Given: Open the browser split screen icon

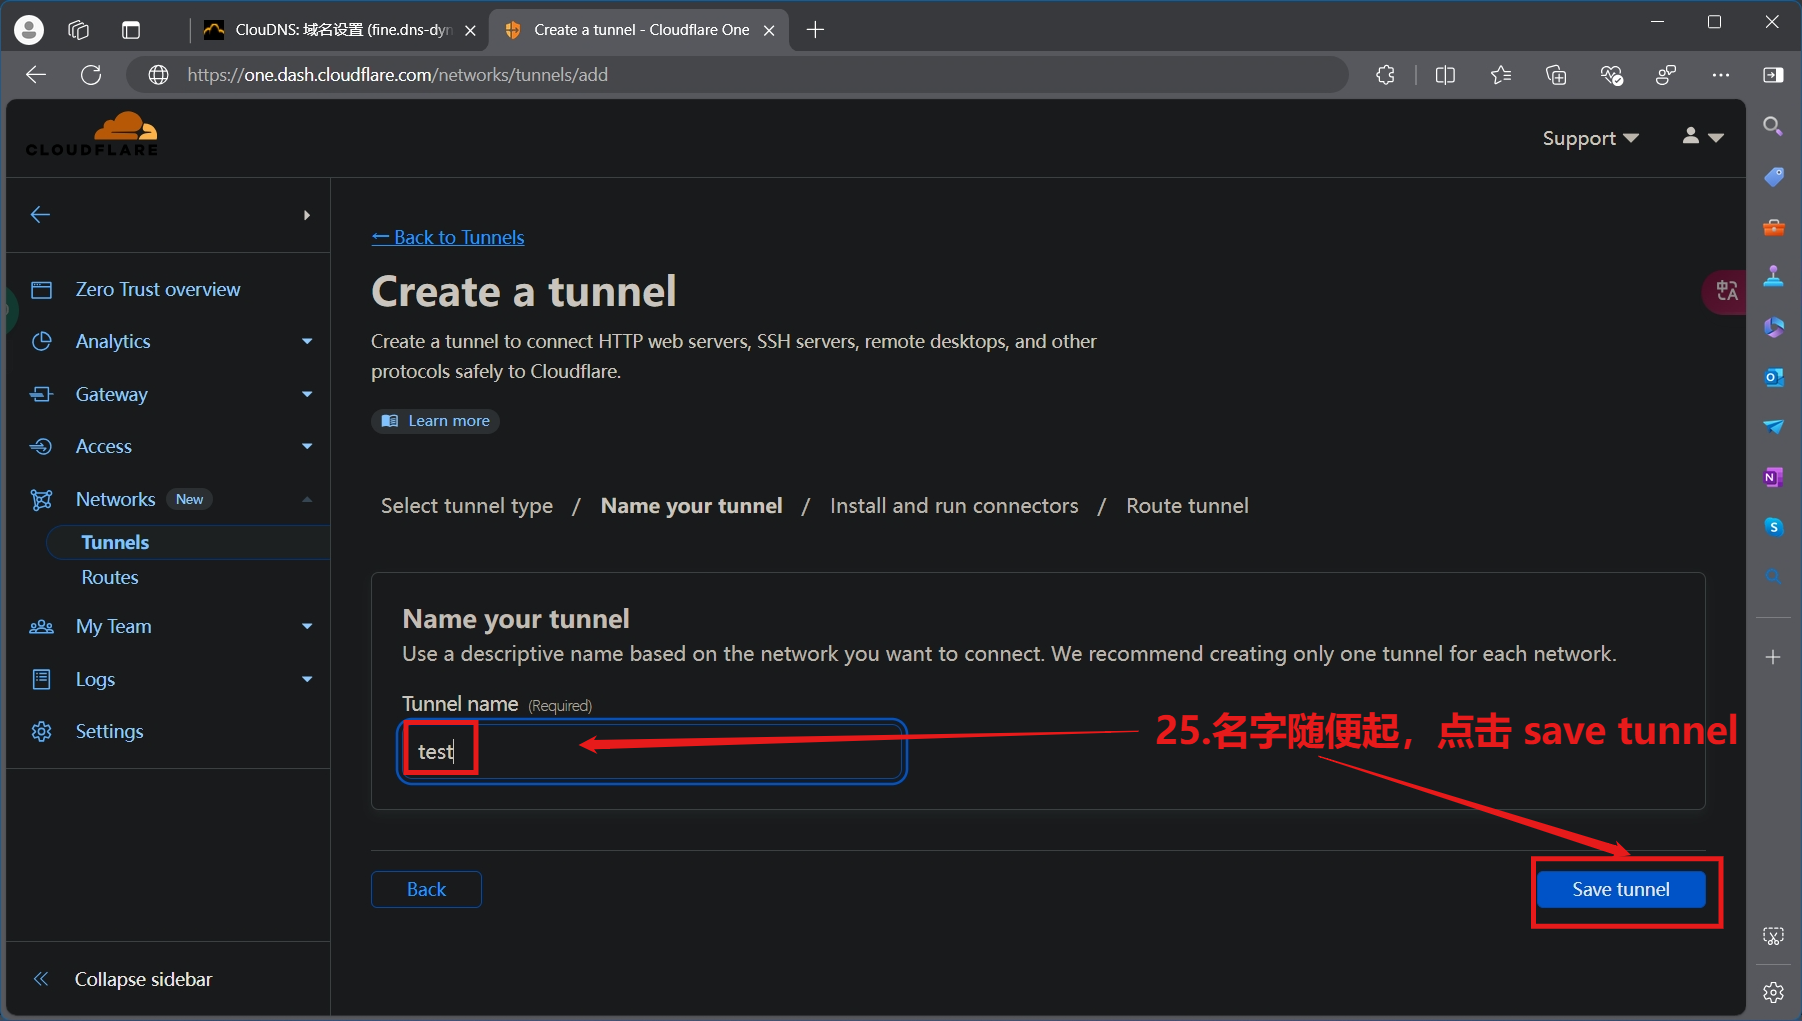Looking at the screenshot, I should [x=1445, y=75].
